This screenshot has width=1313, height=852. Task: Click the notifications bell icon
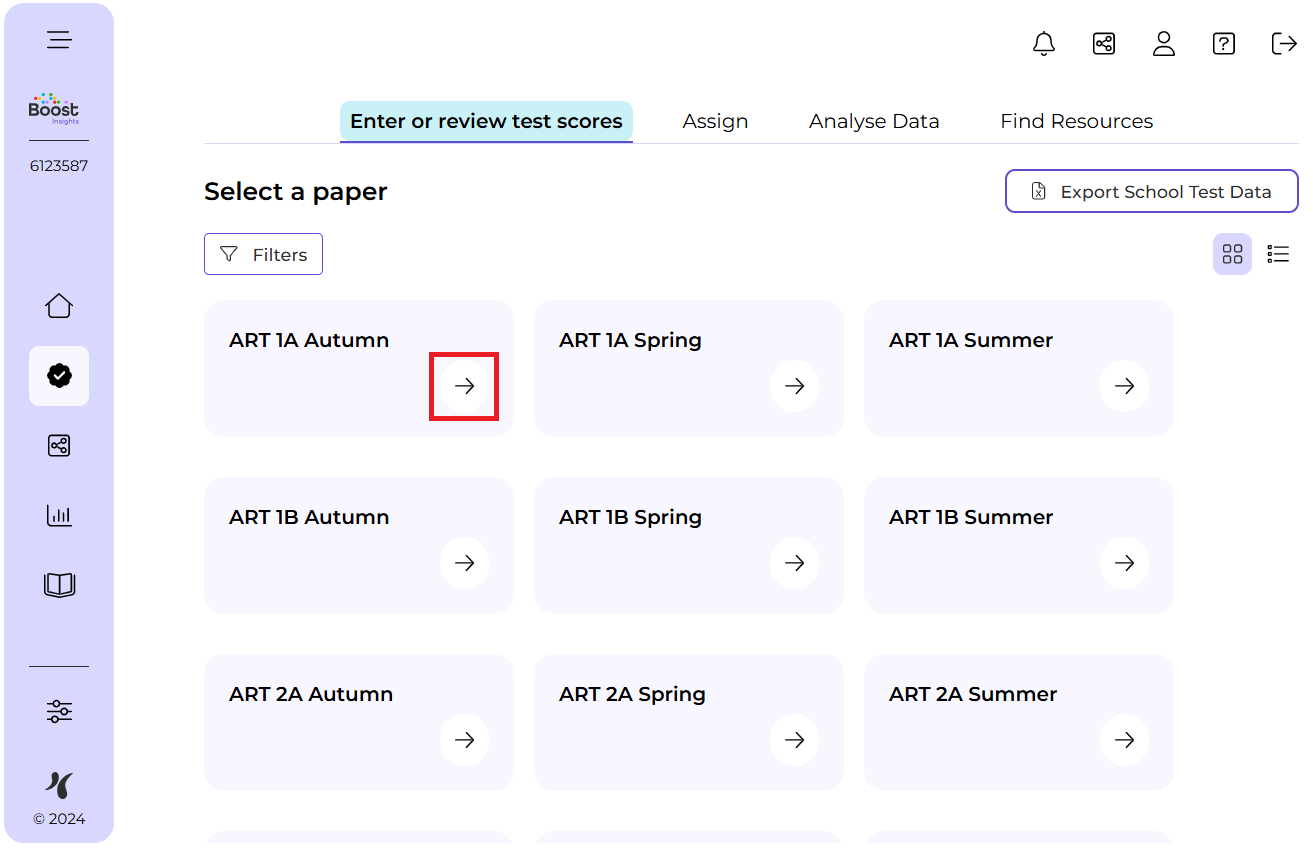point(1044,44)
